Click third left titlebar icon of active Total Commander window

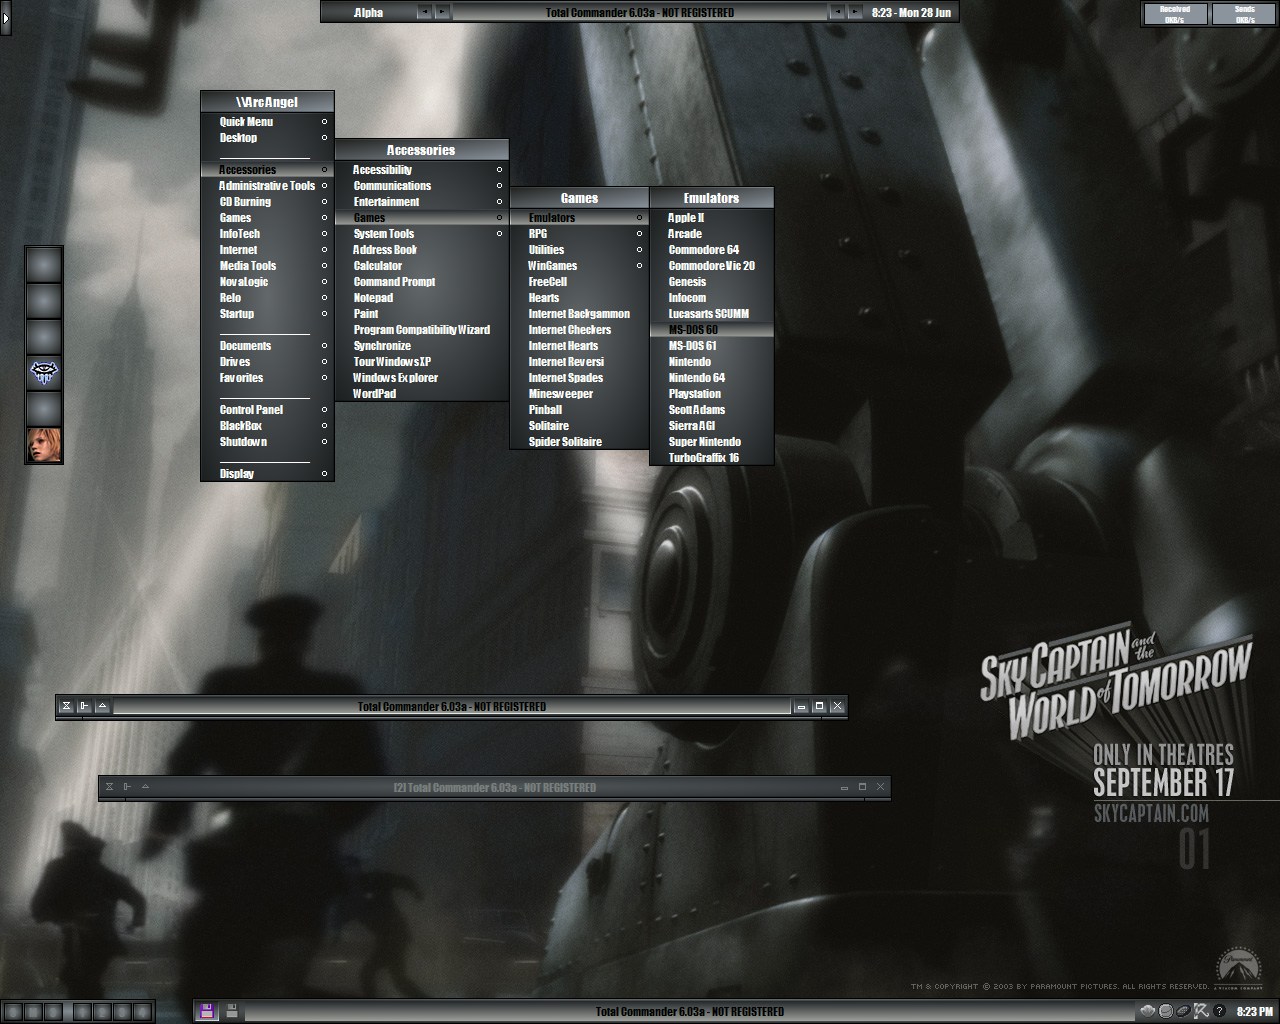(102, 706)
